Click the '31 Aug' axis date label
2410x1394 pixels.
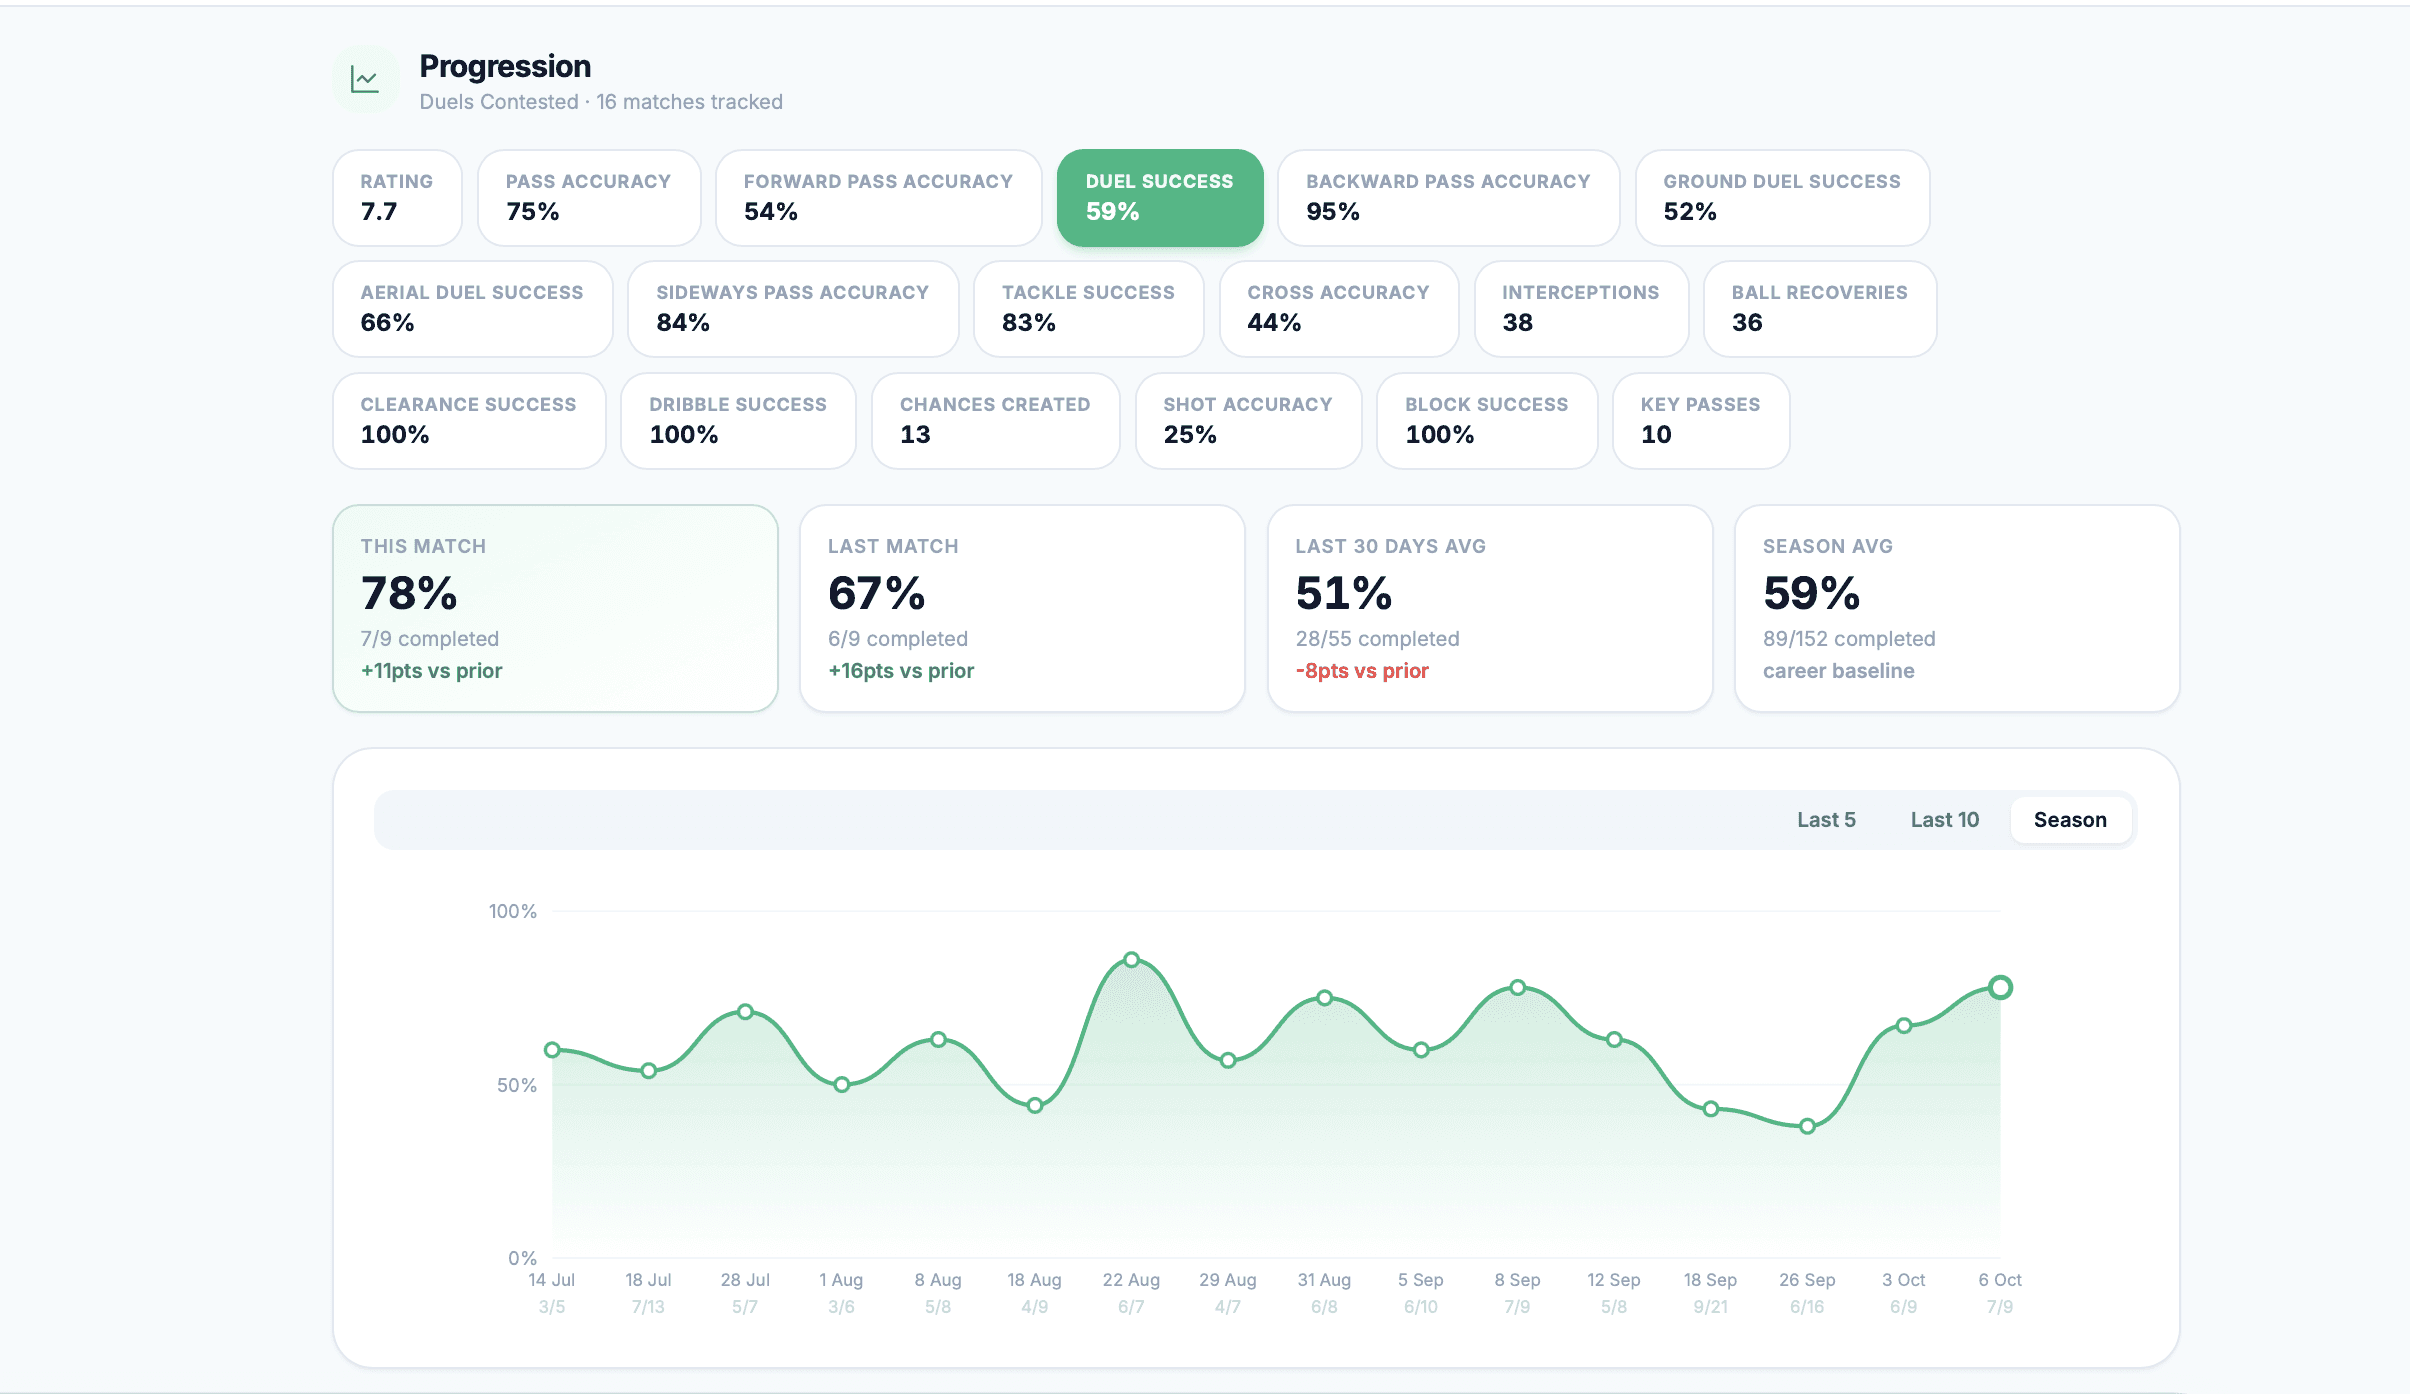pos(1324,1280)
